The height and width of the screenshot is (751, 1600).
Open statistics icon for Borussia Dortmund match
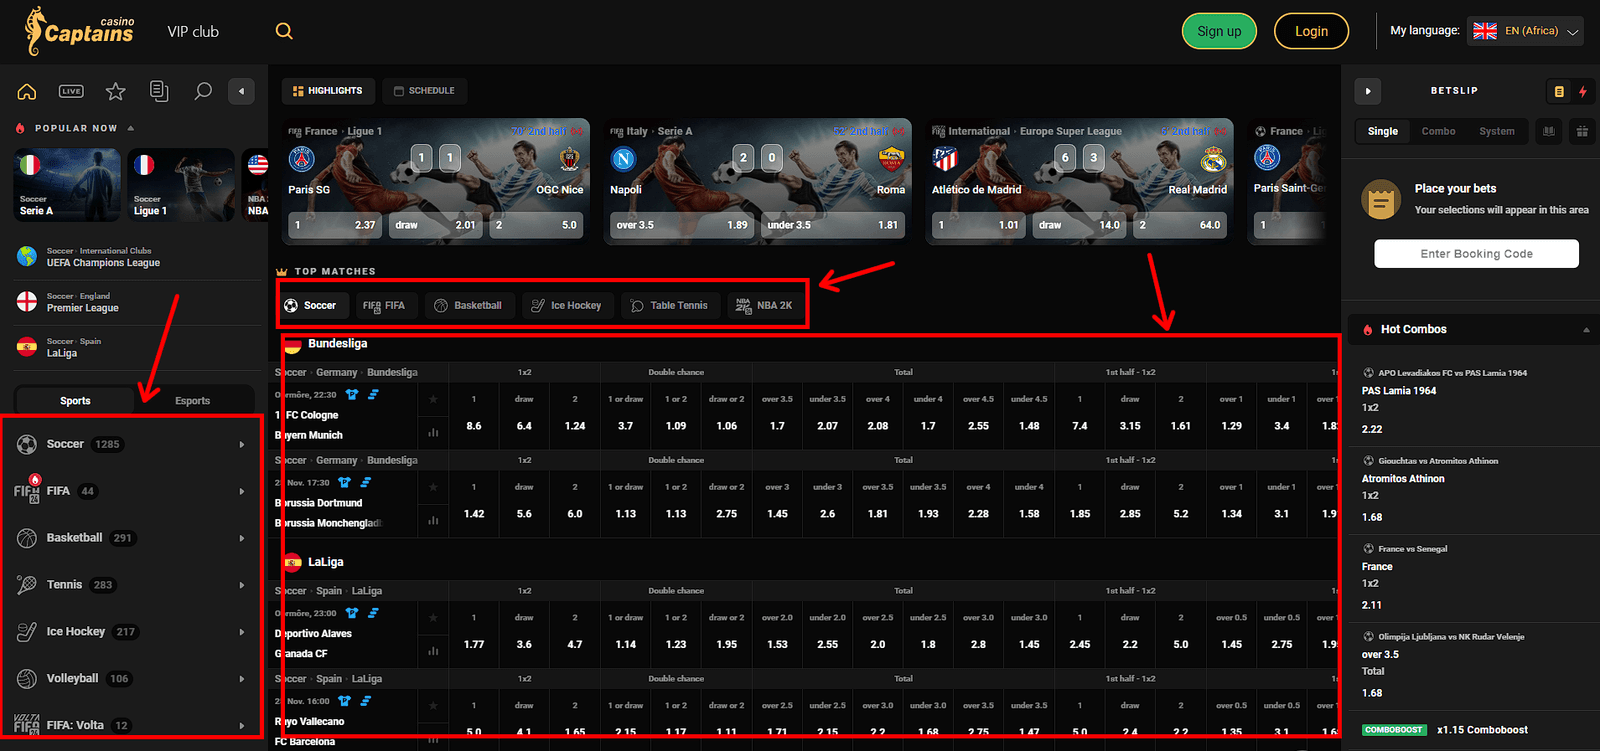pyautogui.click(x=433, y=520)
